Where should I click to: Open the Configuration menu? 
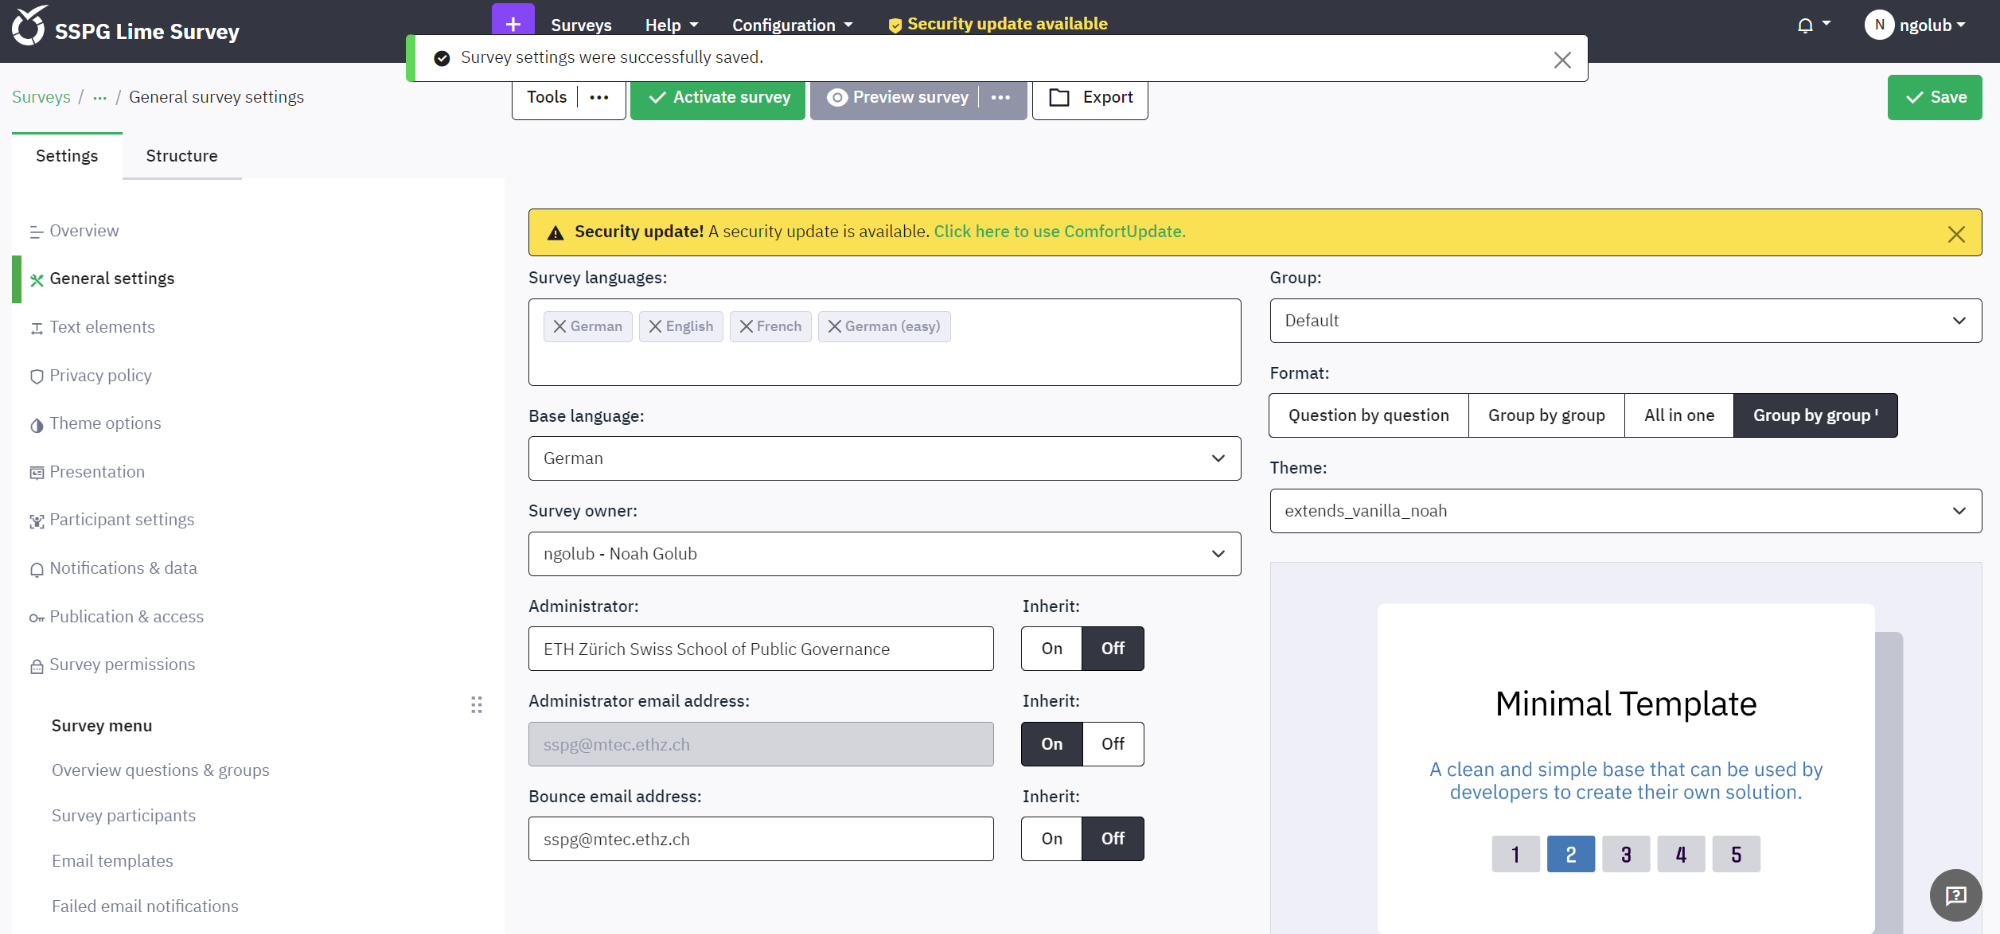(791, 25)
